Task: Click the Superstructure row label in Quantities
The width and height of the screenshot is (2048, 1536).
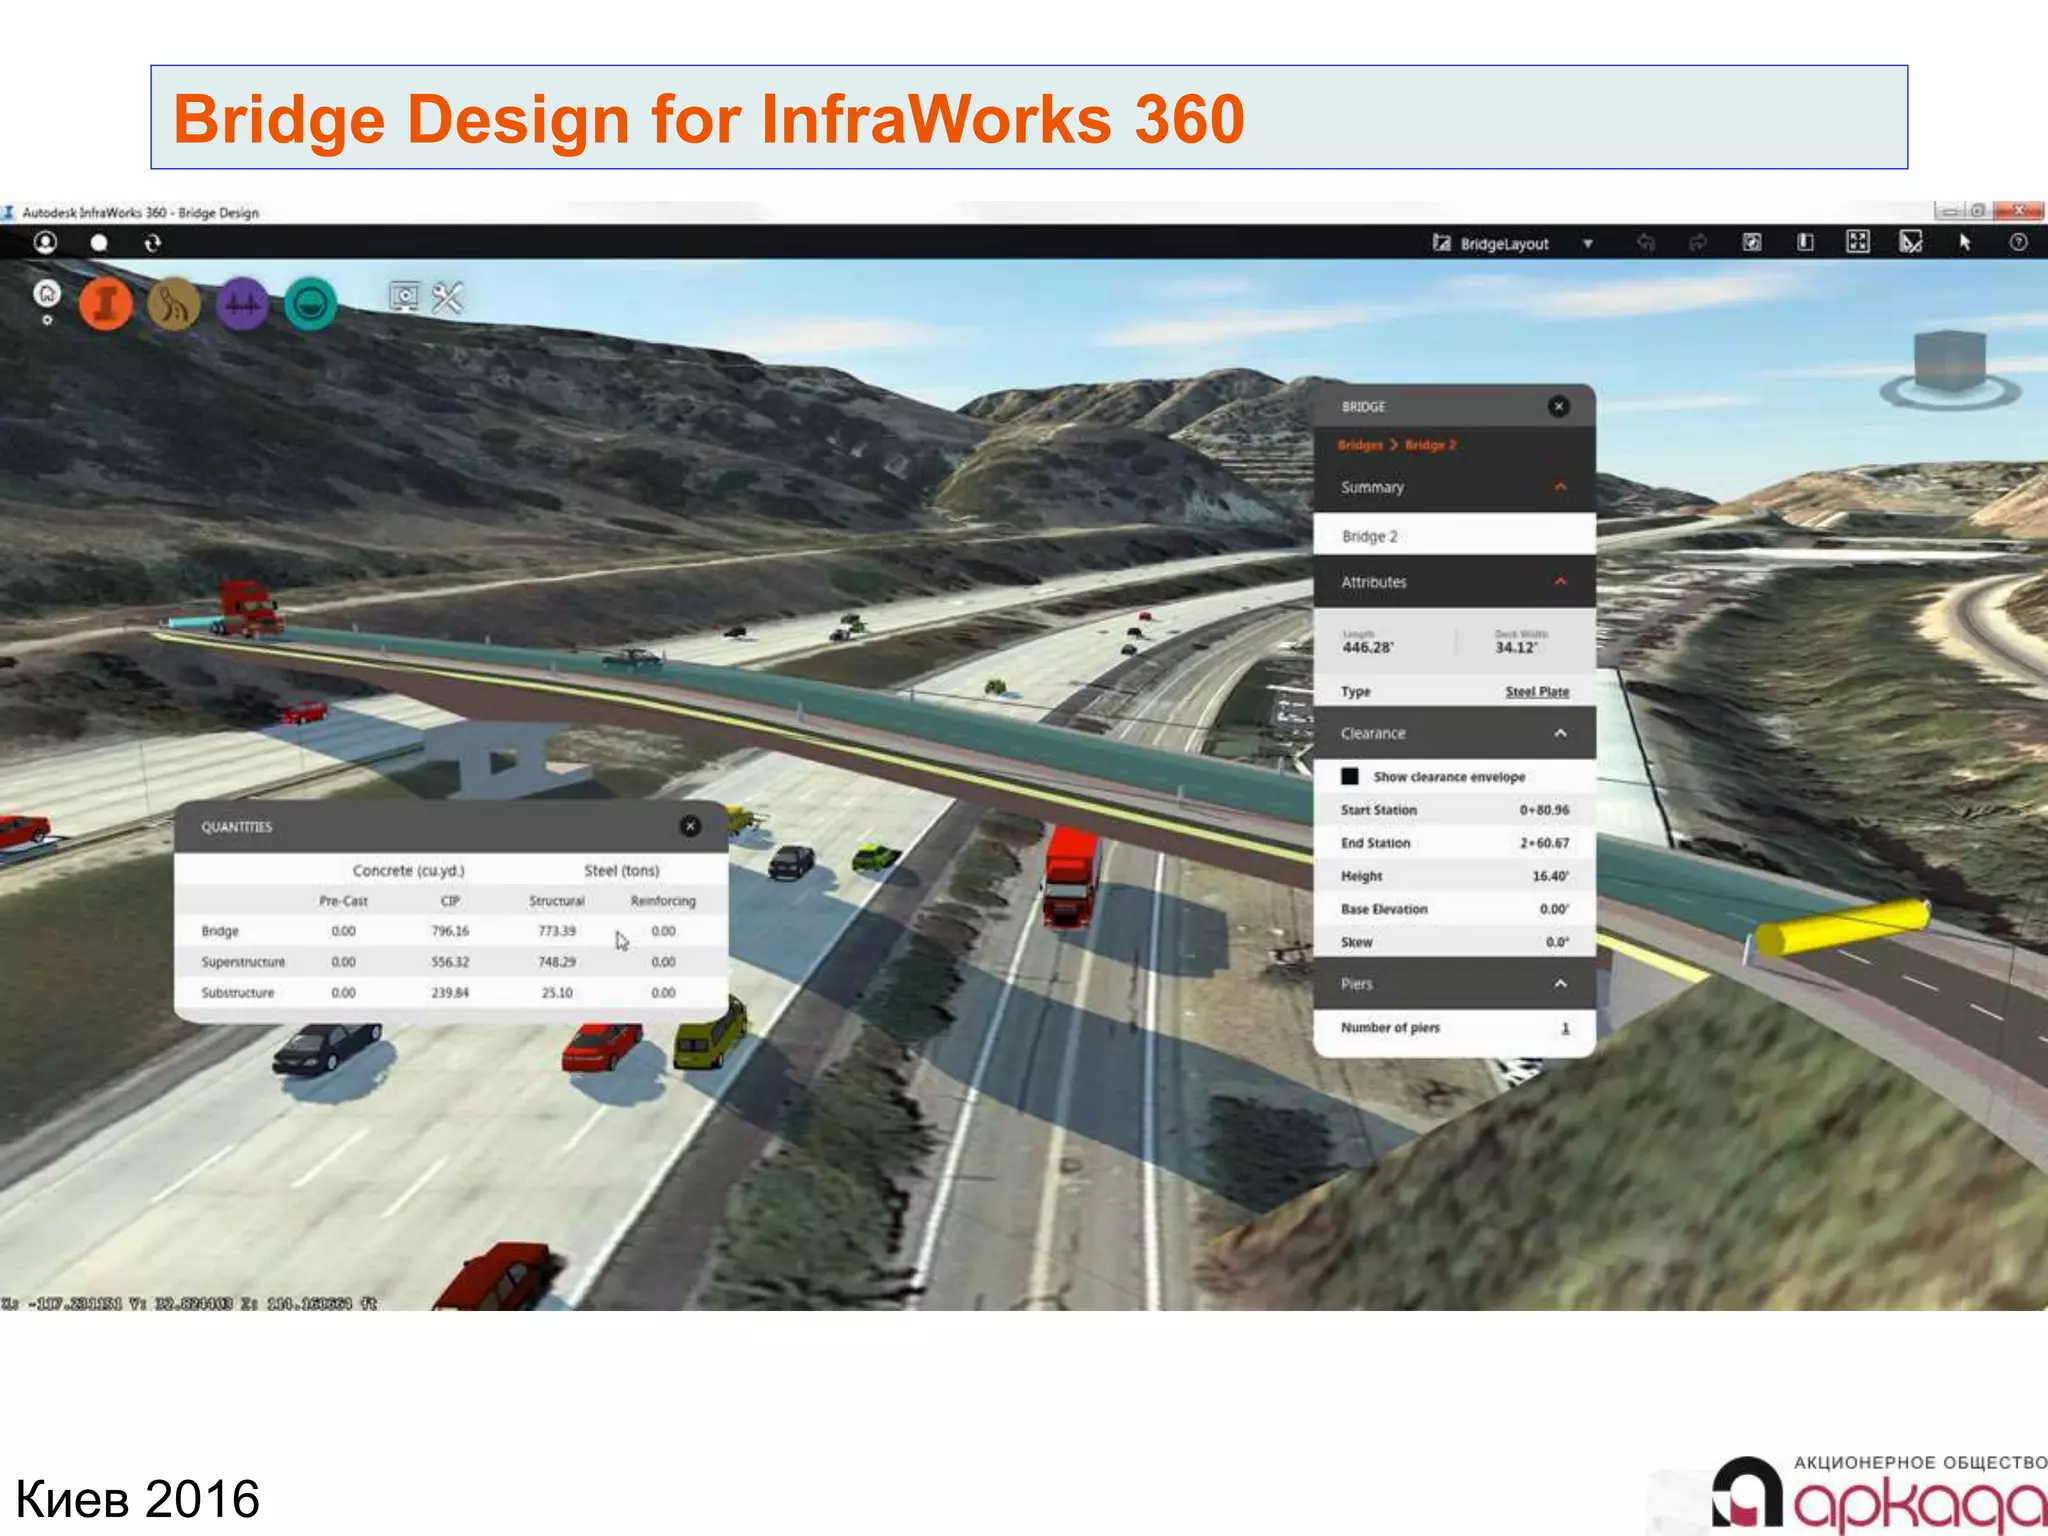Action: pyautogui.click(x=243, y=962)
